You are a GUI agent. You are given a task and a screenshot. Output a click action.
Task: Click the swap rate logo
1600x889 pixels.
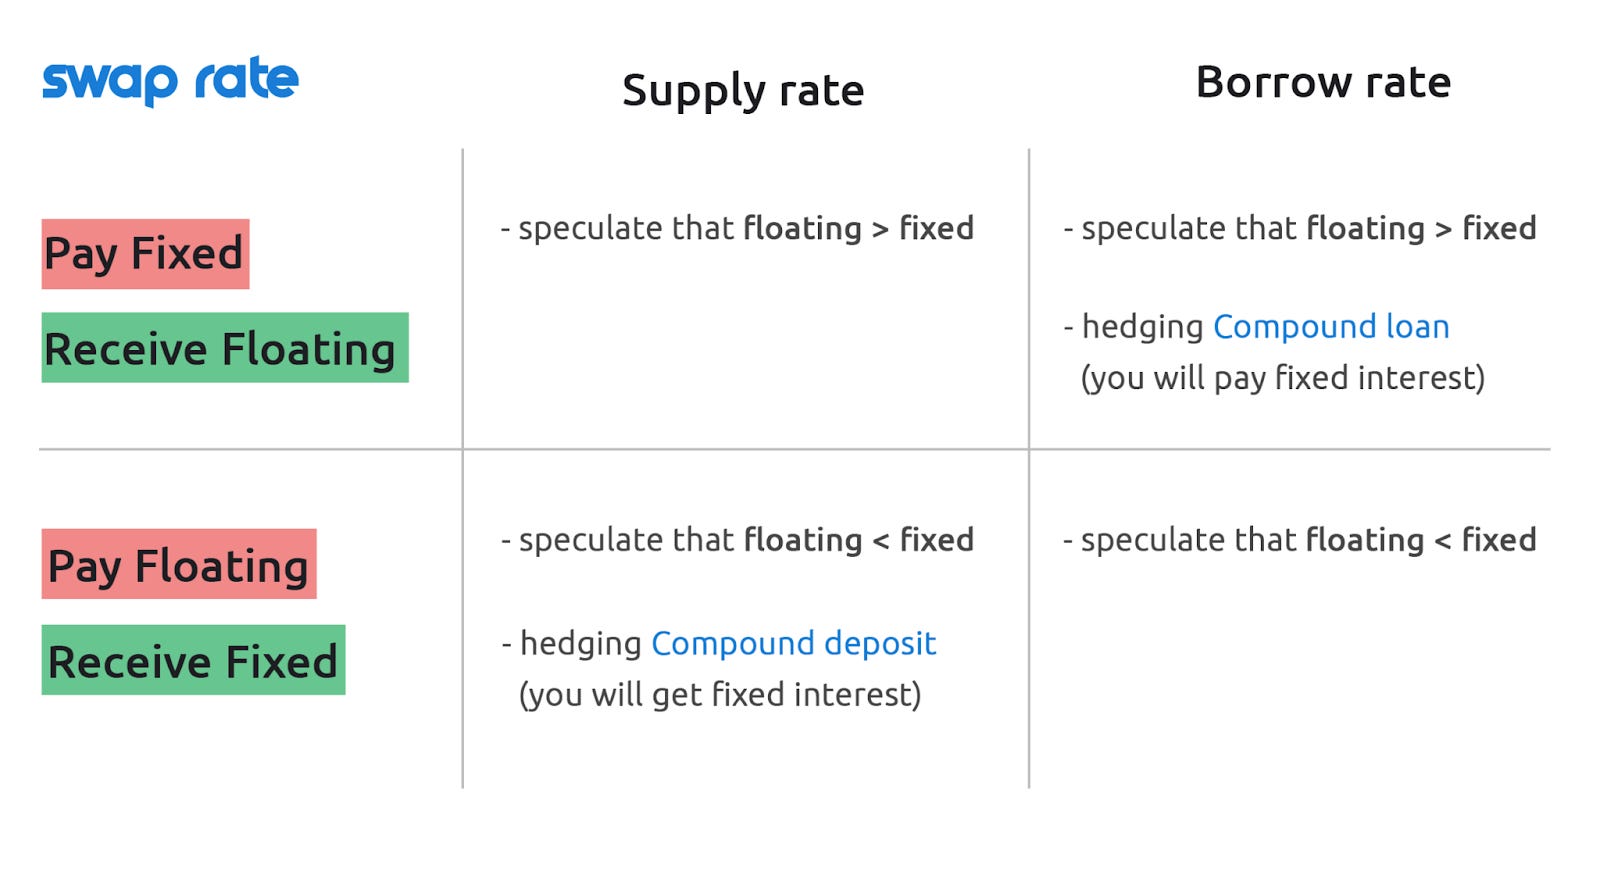coord(170,80)
